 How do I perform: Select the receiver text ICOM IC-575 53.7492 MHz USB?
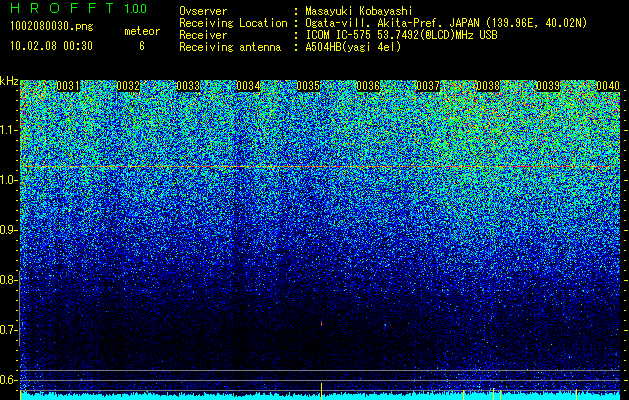tap(401, 35)
